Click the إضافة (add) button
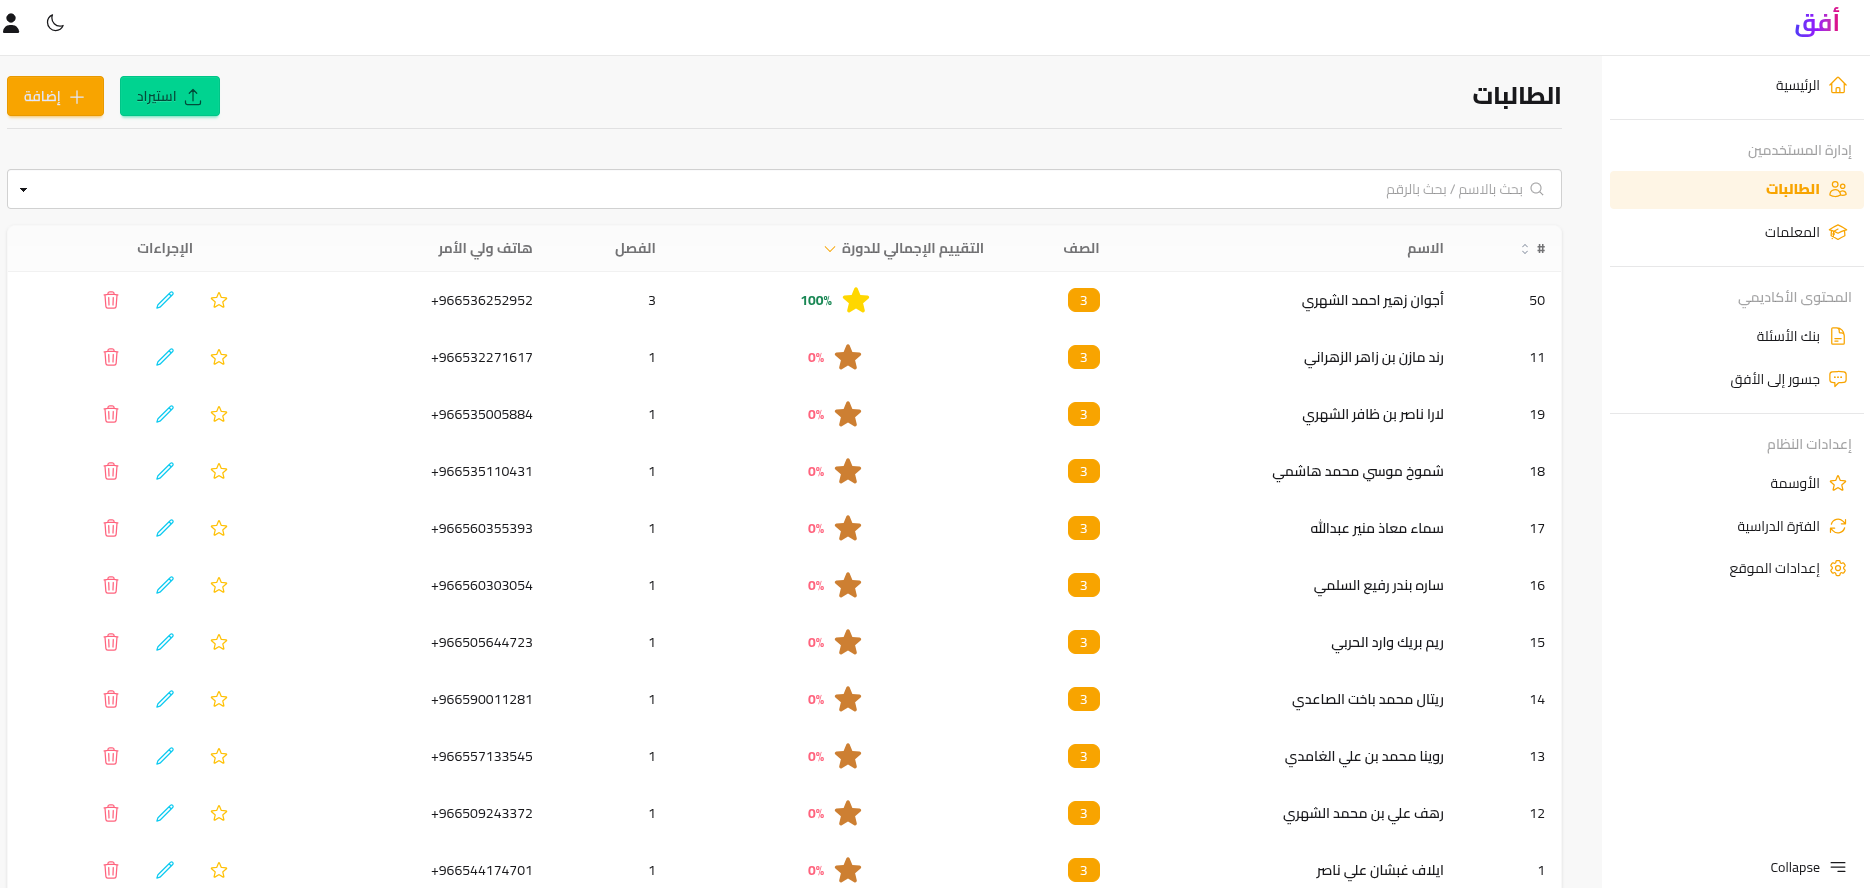The image size is (1870, 888). tap(55, 96)
